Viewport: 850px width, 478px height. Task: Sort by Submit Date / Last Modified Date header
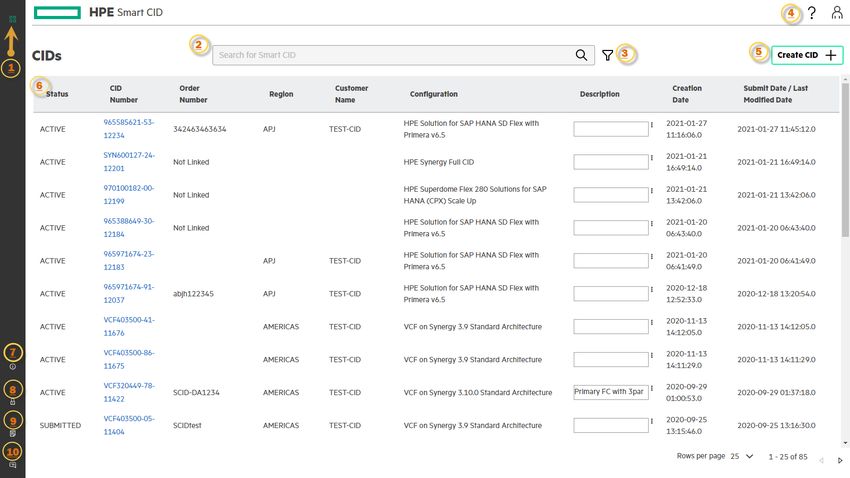[776, 94]
